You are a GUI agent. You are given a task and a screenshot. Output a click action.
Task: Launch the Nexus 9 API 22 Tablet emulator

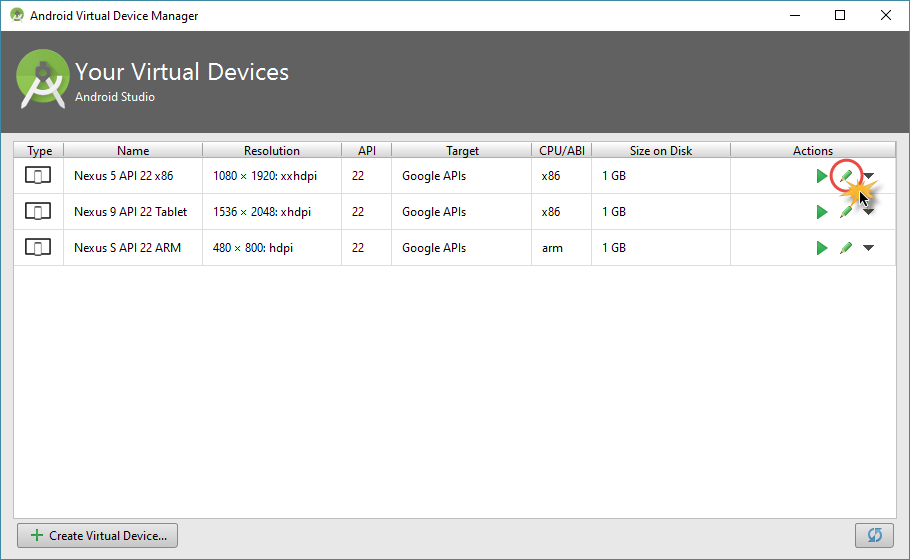pos(821,212)
